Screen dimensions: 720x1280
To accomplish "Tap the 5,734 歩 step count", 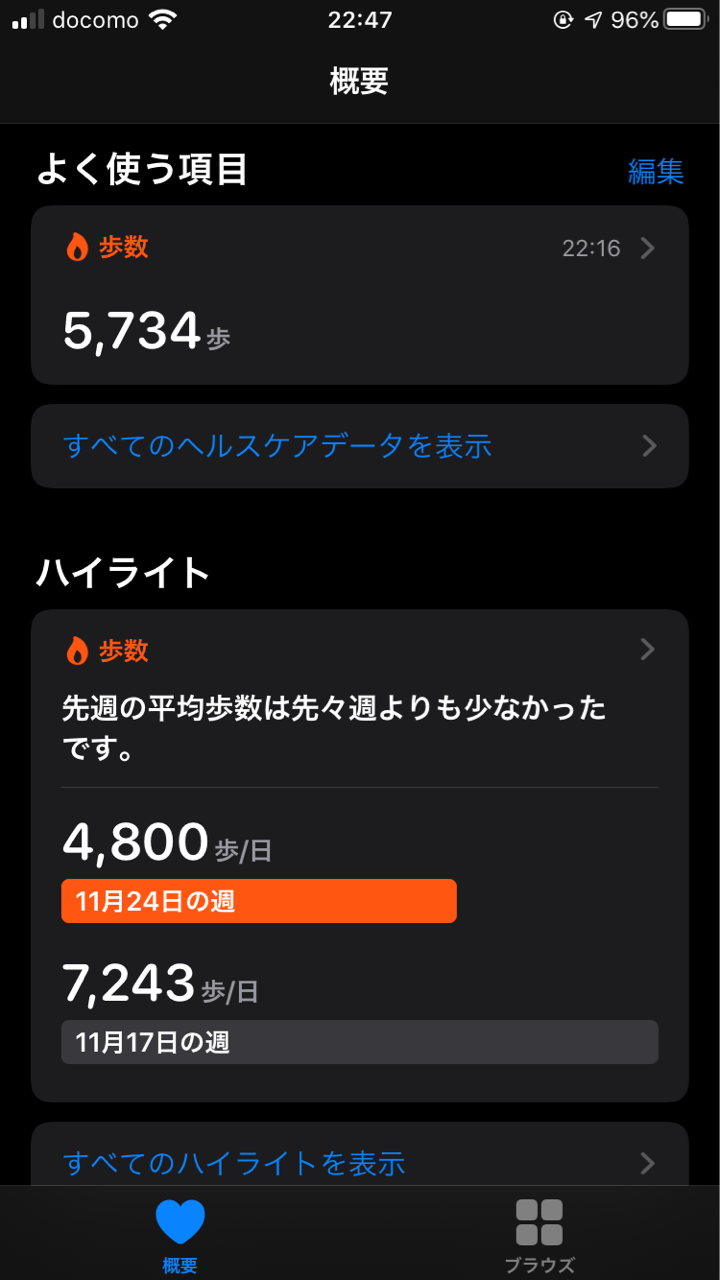I will point(146,331).
